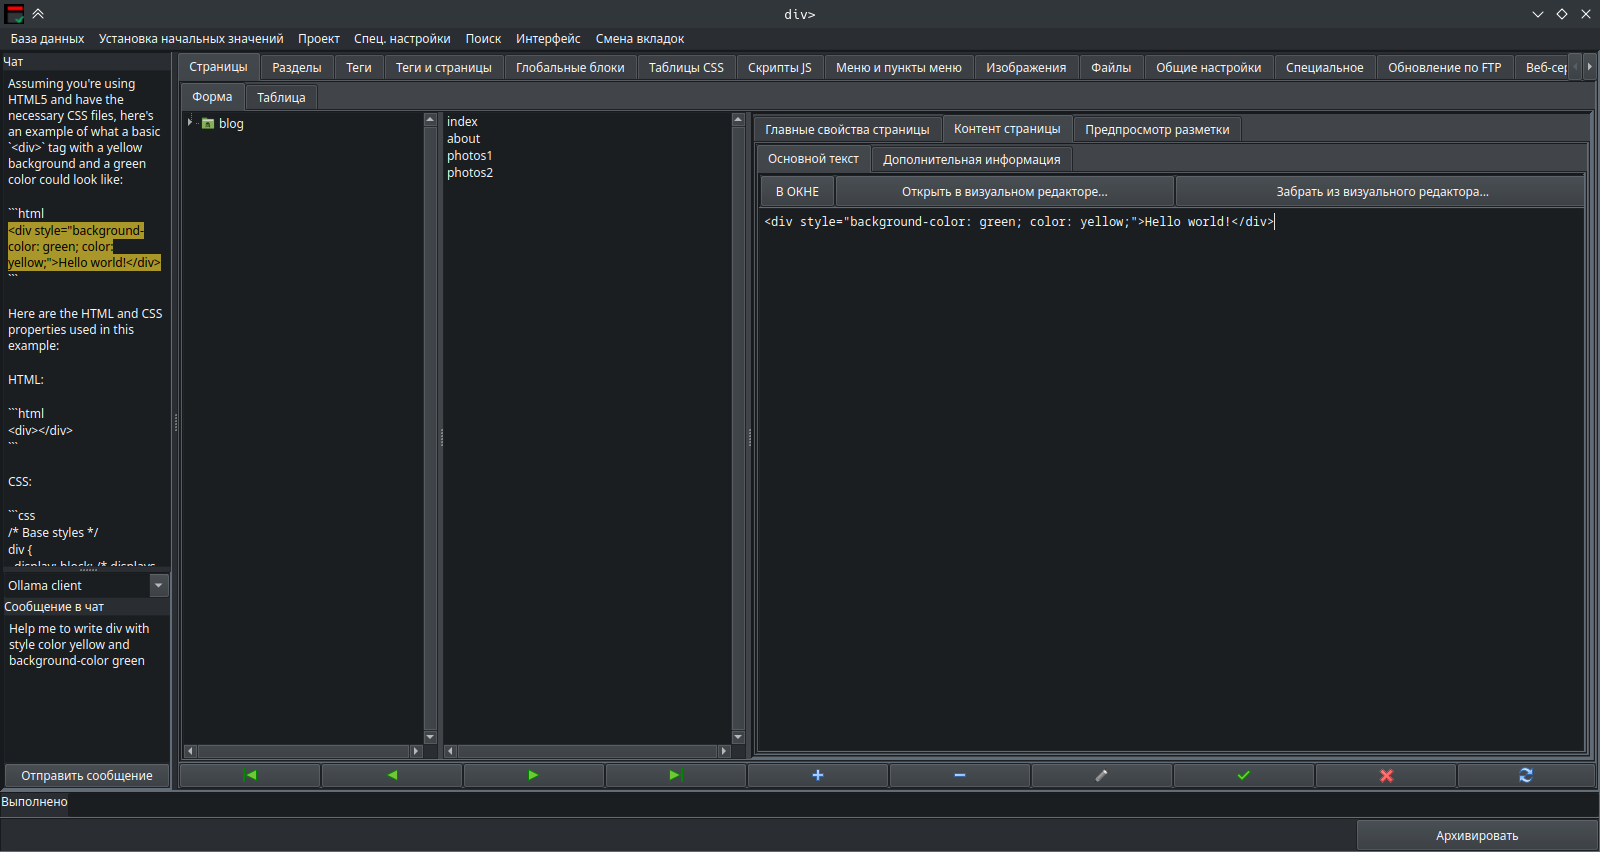Screen dimensions: 1600x852
Task: Click the Архивировать button
Action: coord(1477,835)
